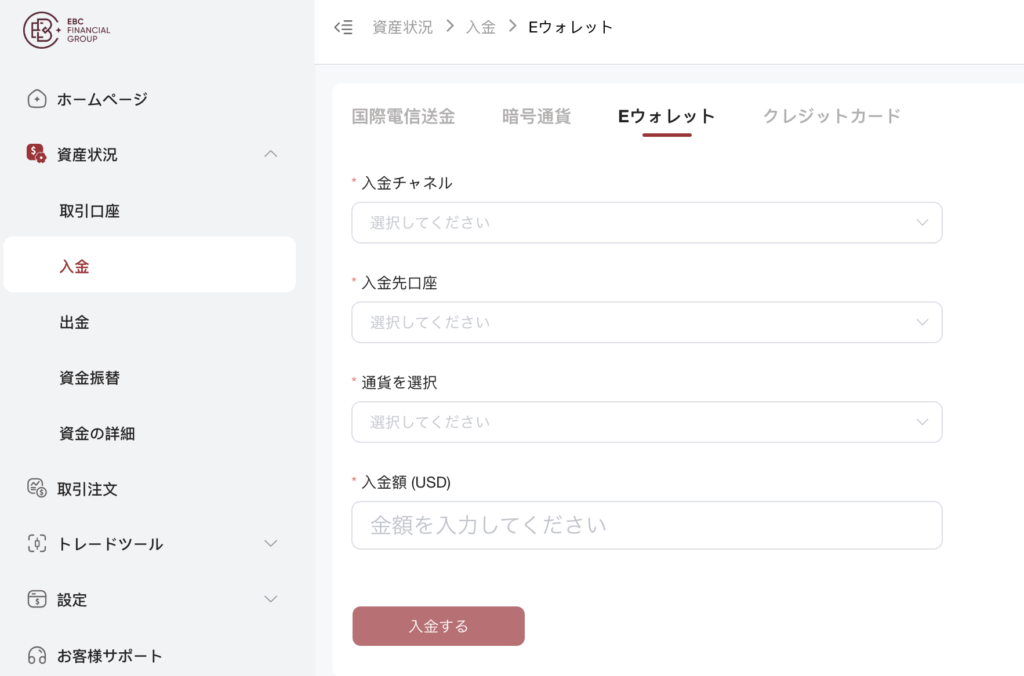Click the sidebar collapse menu icon
The width and height of the screenshot is (1024, 676).
click(343, 27)
